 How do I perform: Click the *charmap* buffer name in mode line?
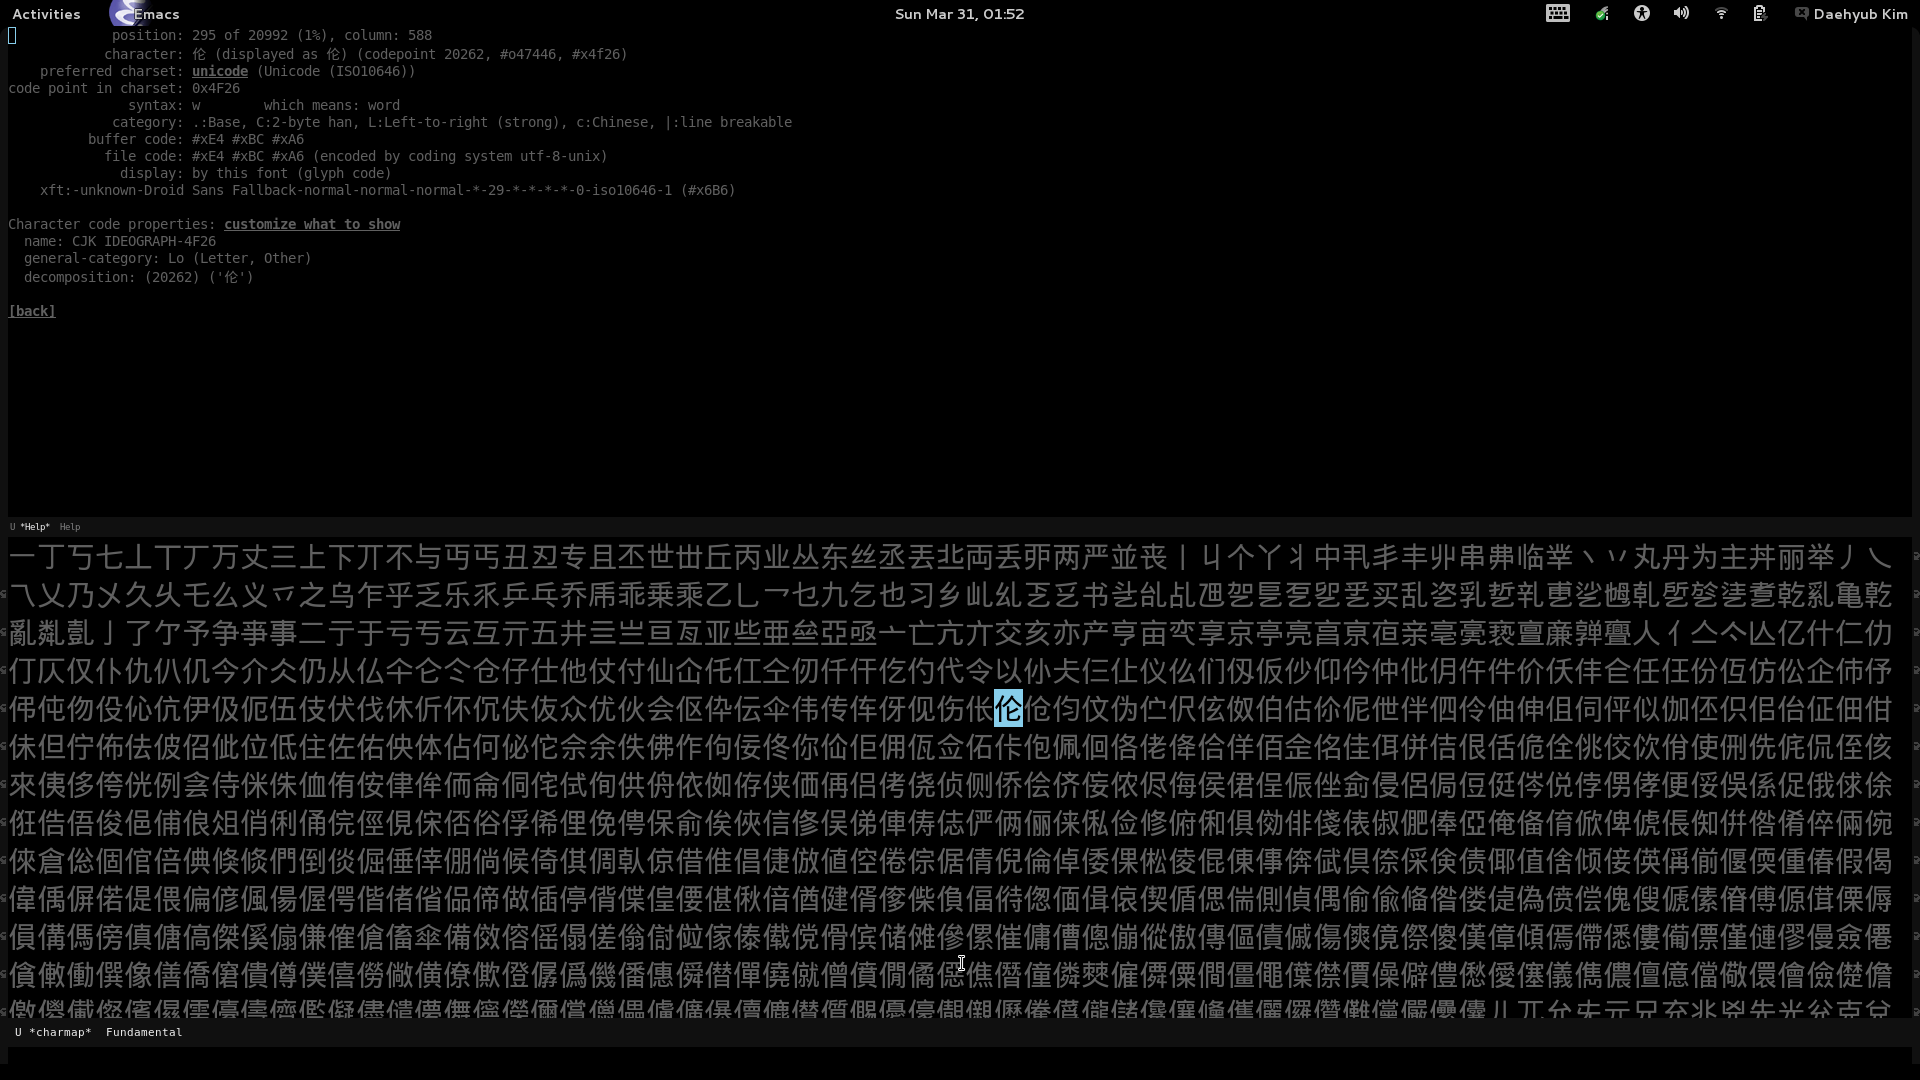pyautogui.click(x=60, y=1032)
